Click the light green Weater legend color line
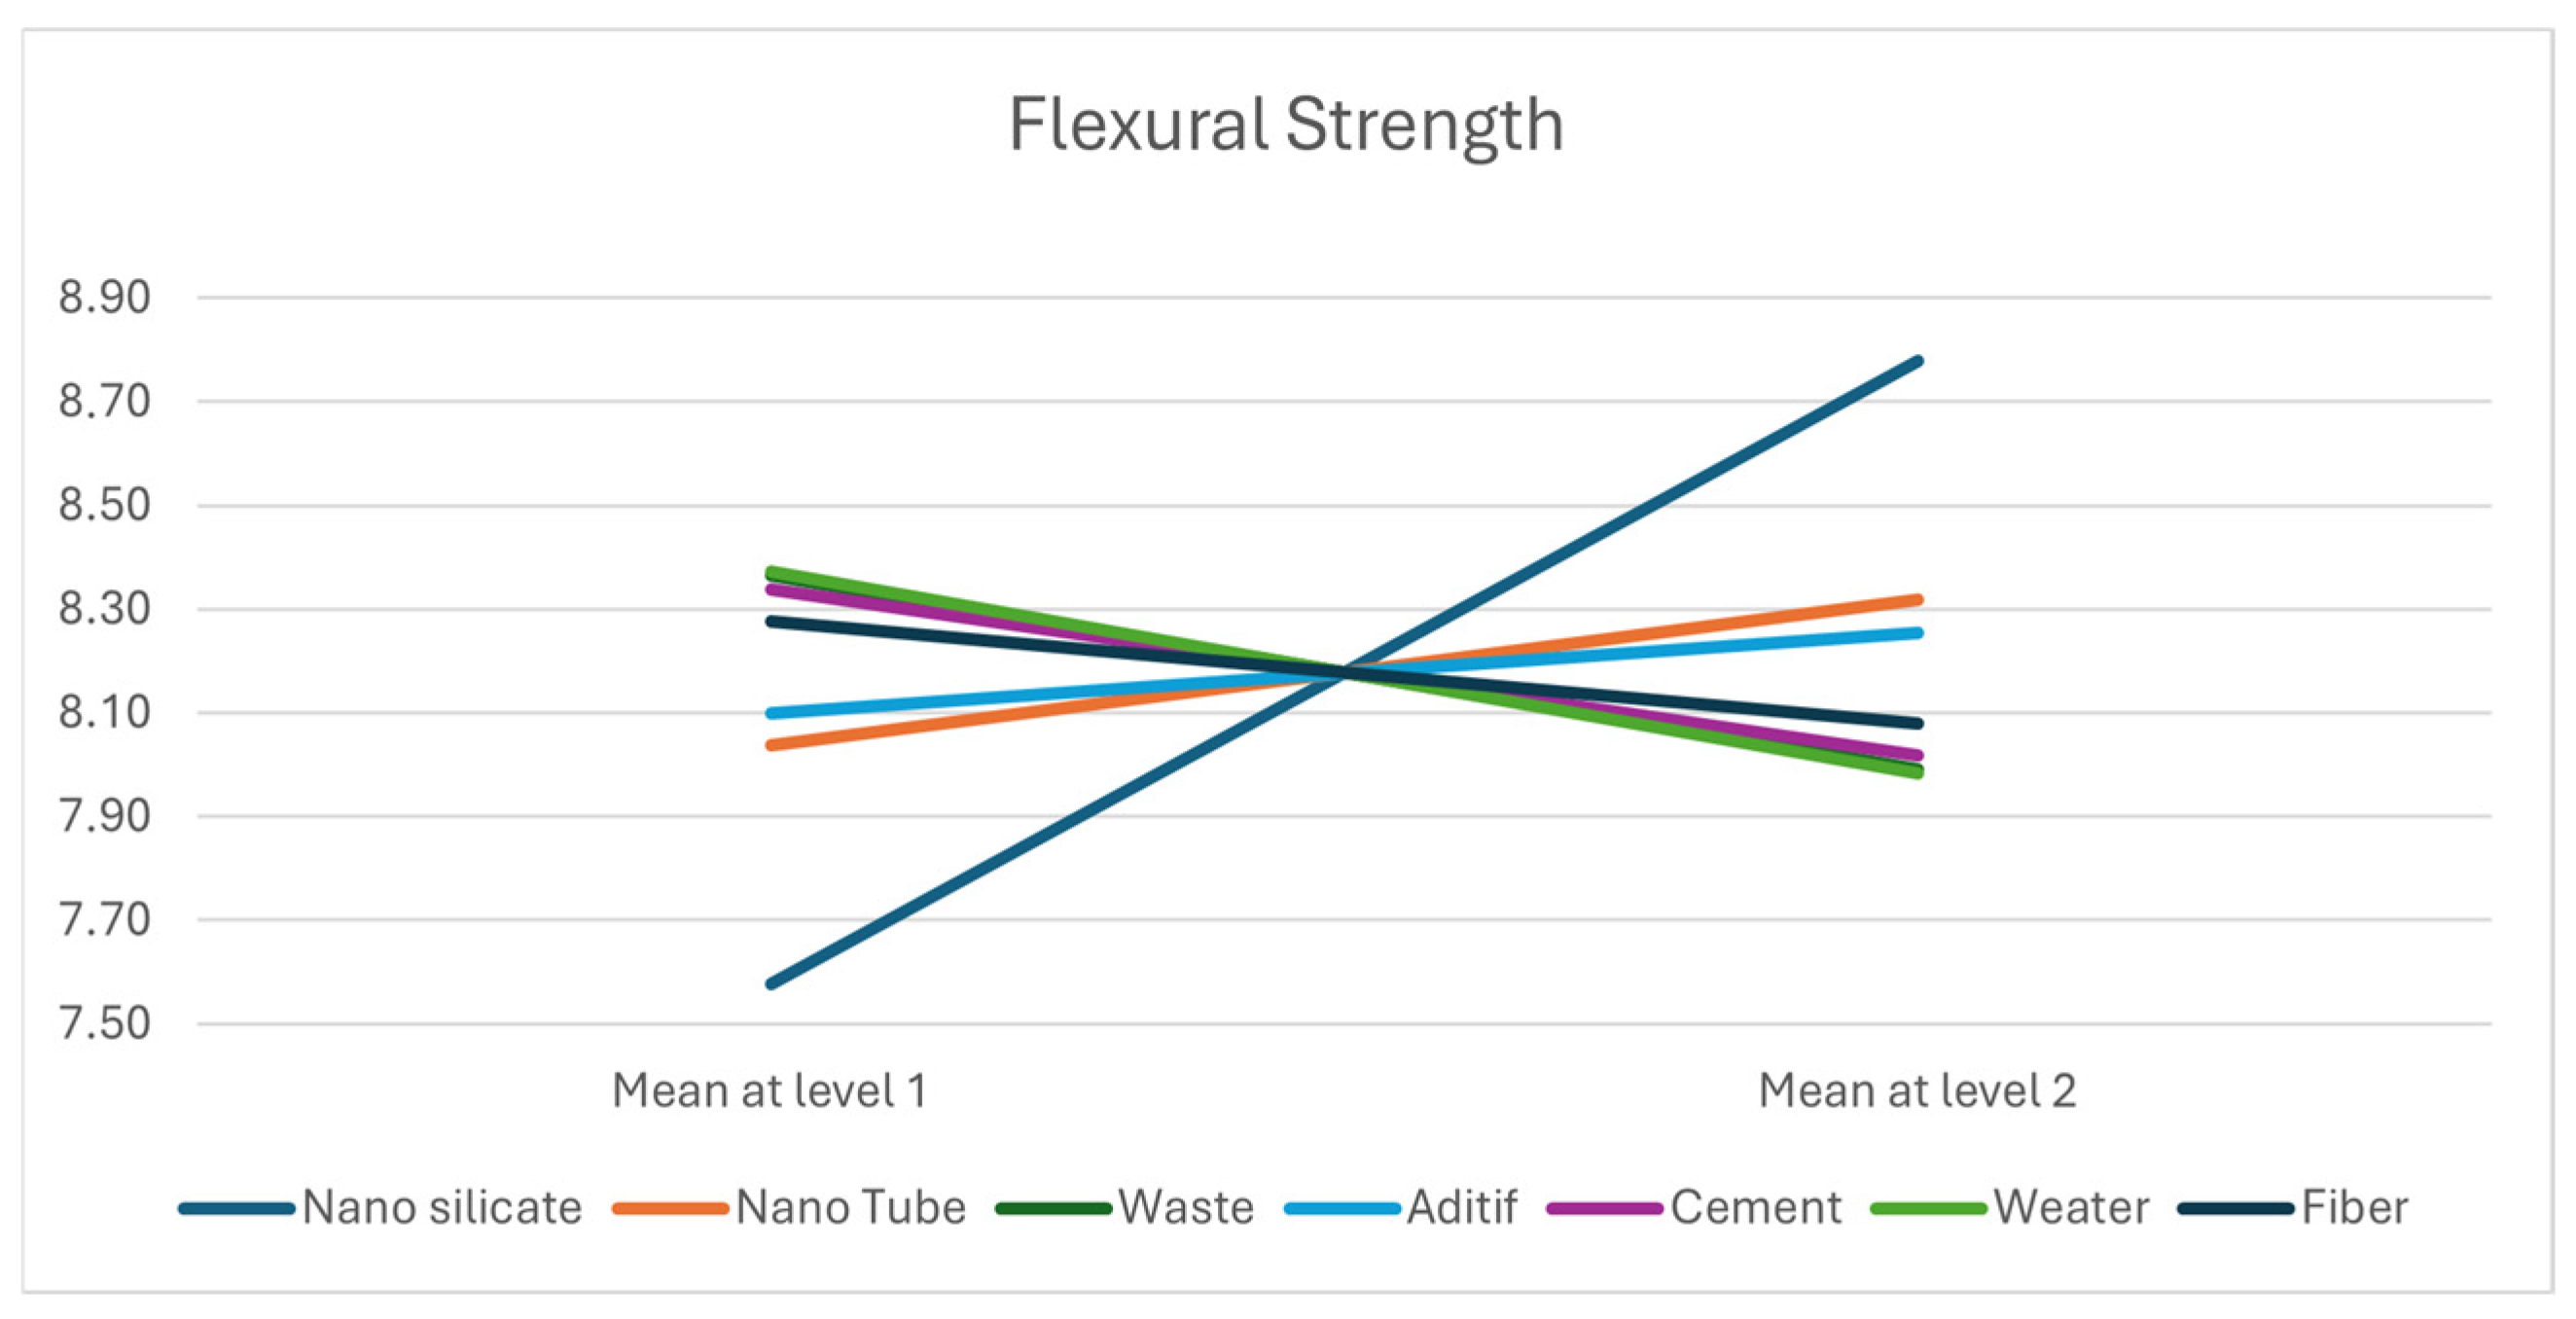This screenshot has width=2576, height=1319. [1929, 1209]
